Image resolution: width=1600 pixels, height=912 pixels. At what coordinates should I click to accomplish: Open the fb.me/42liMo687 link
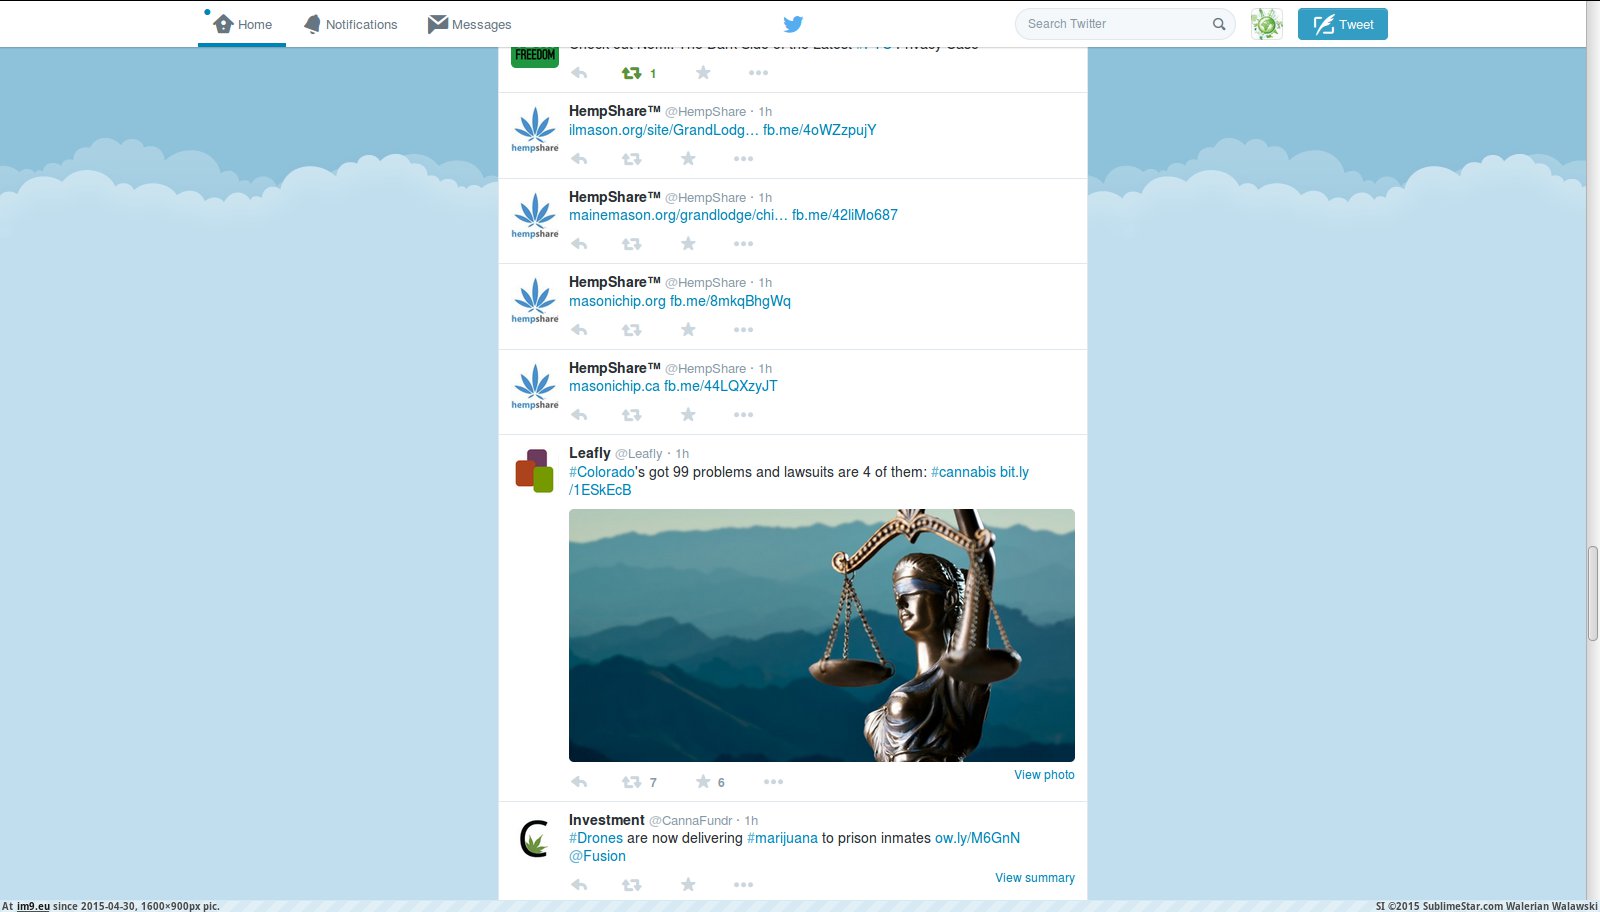click(x=845, y=215)
